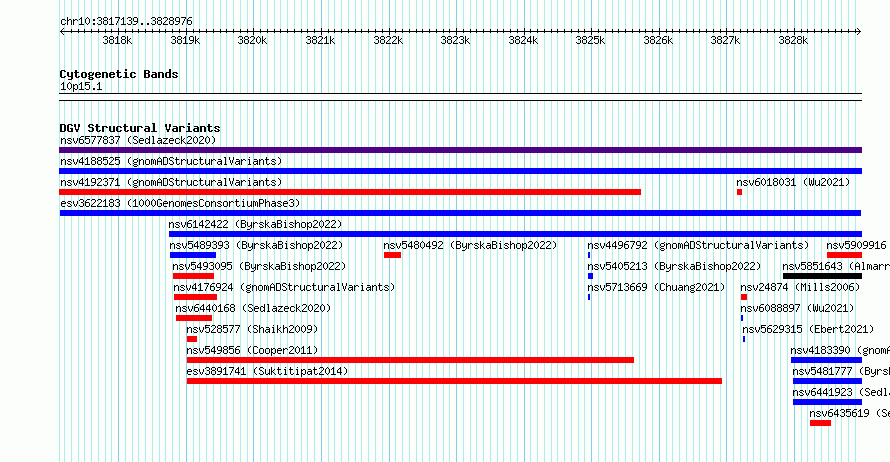This screenshot has height=462, width=890.
Task: Open esv3622183 (1000GenomesConsortiumPhase3) label
Action: (180, 203)
